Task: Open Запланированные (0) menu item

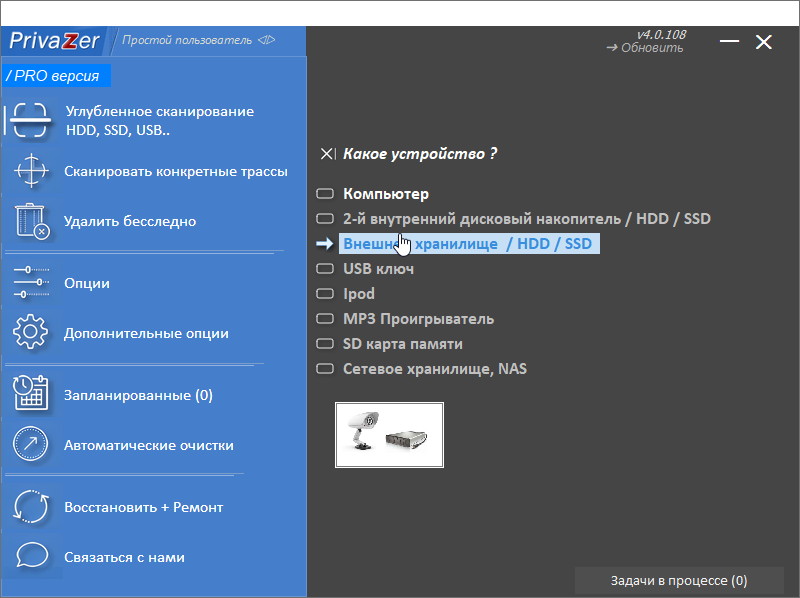Action: [138, 395]
